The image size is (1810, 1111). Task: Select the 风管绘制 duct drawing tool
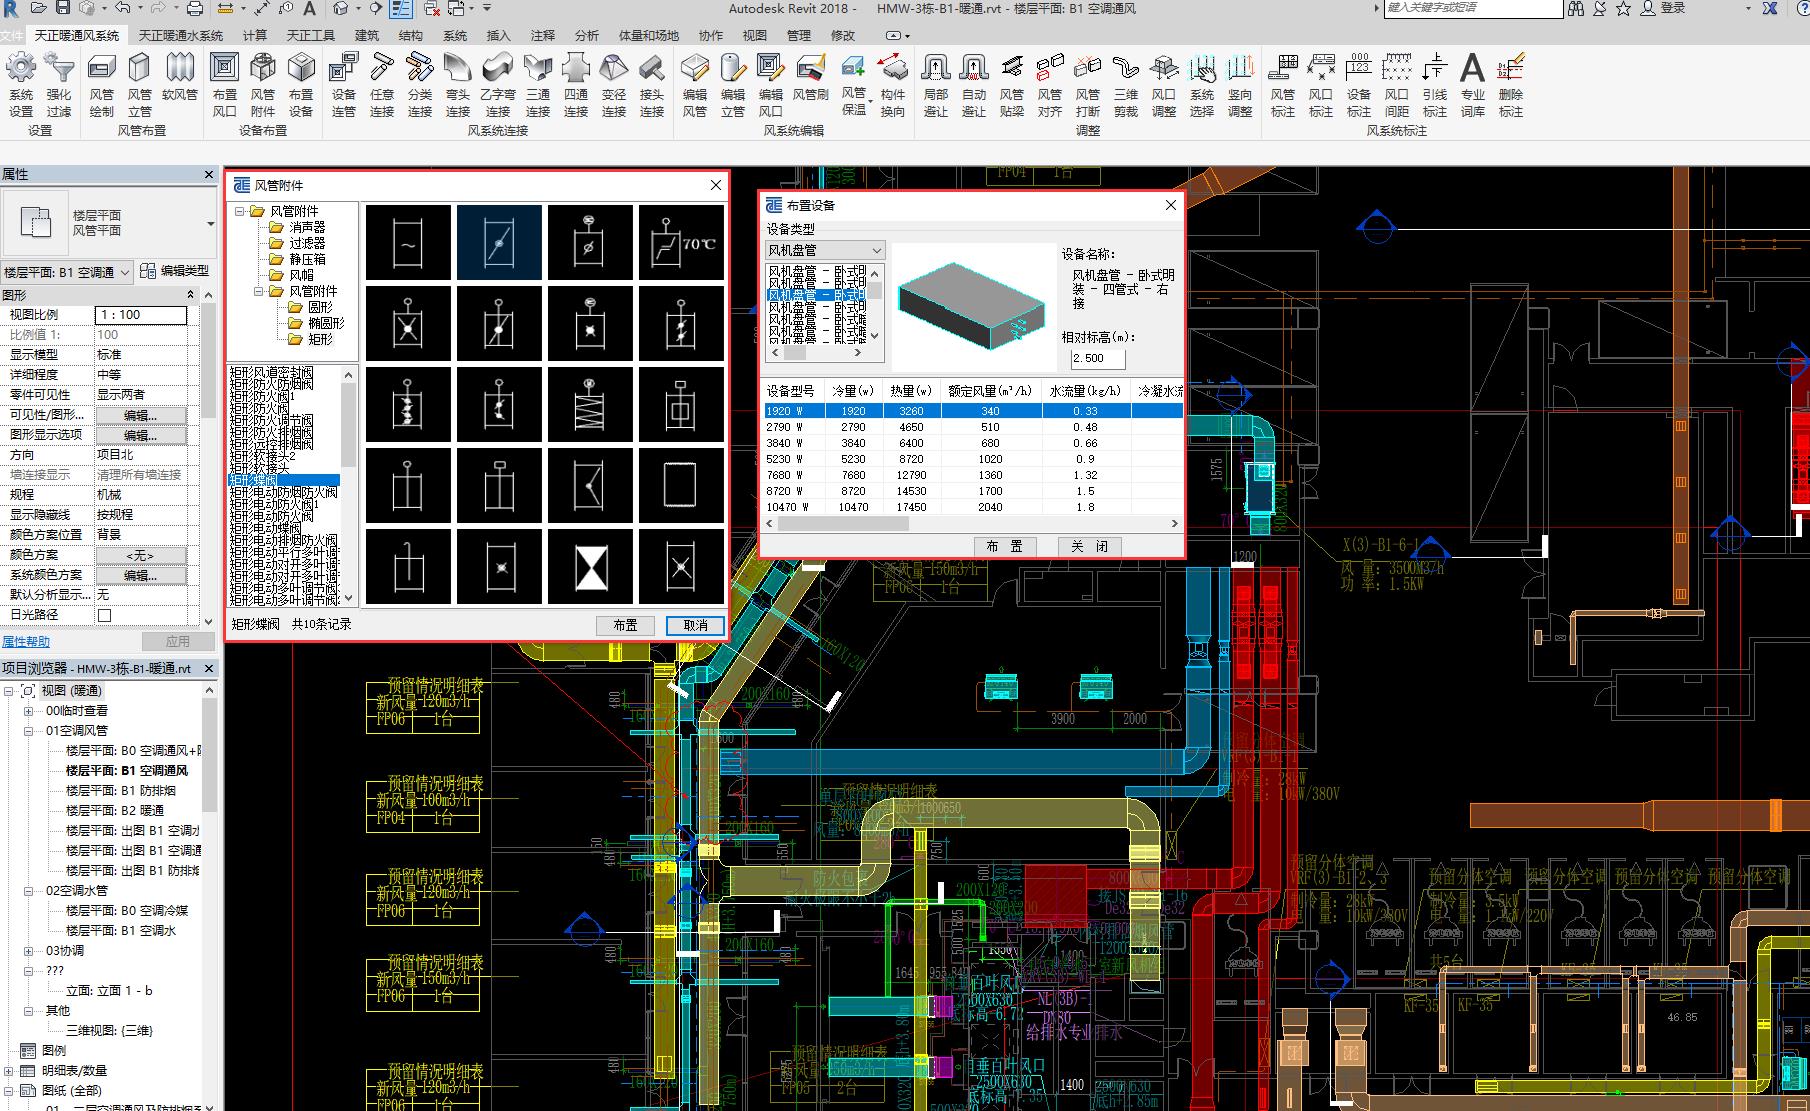click(101, 84)
